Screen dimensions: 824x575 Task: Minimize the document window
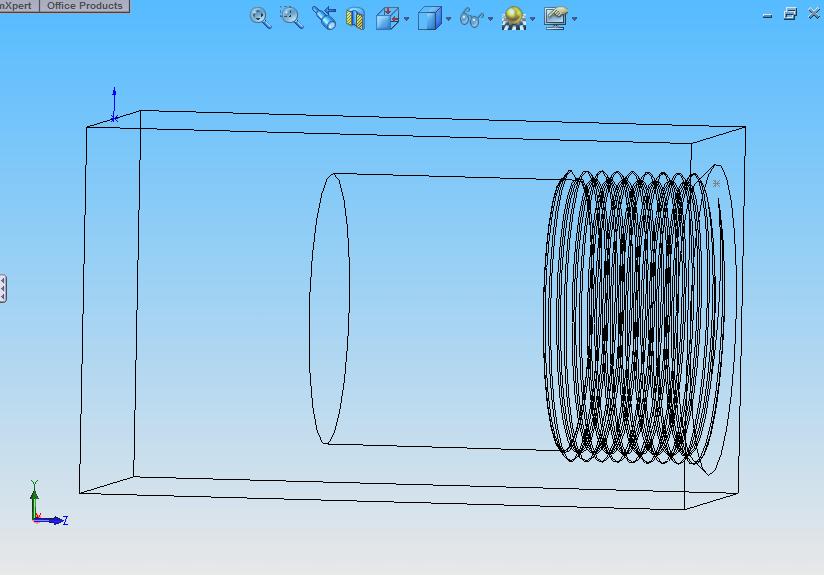pos(767,16)
